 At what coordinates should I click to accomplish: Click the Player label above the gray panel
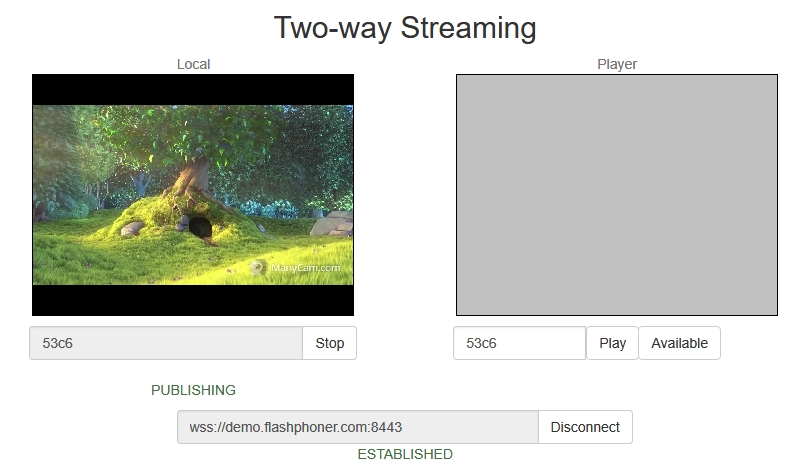click(x=617, y=64)
